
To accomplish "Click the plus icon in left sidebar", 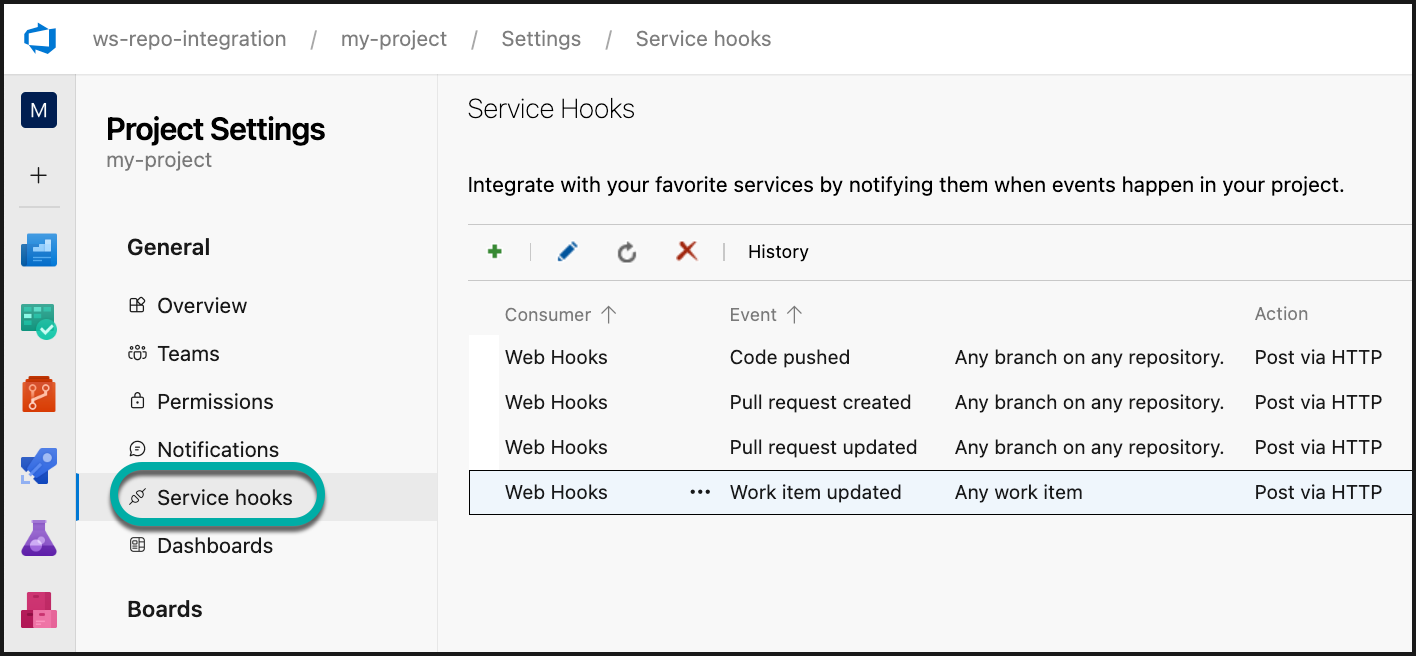I will (39, 176).
